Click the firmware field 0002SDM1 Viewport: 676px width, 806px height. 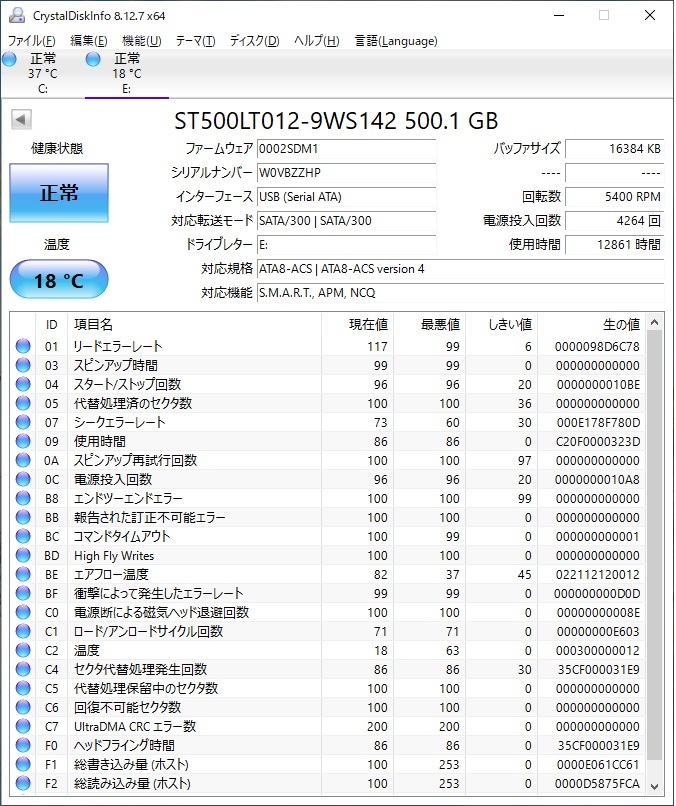click(x=346, y=149)
